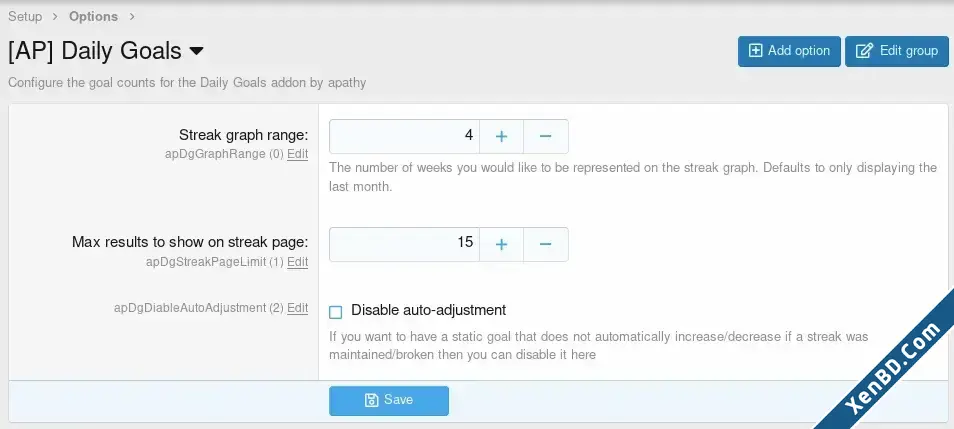Go to Options in the breadcrumb

[93, 16]
